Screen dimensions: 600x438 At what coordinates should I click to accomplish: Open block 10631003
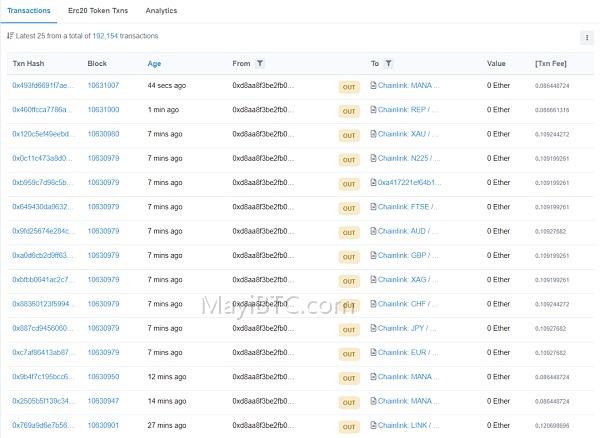click(103, 109)
